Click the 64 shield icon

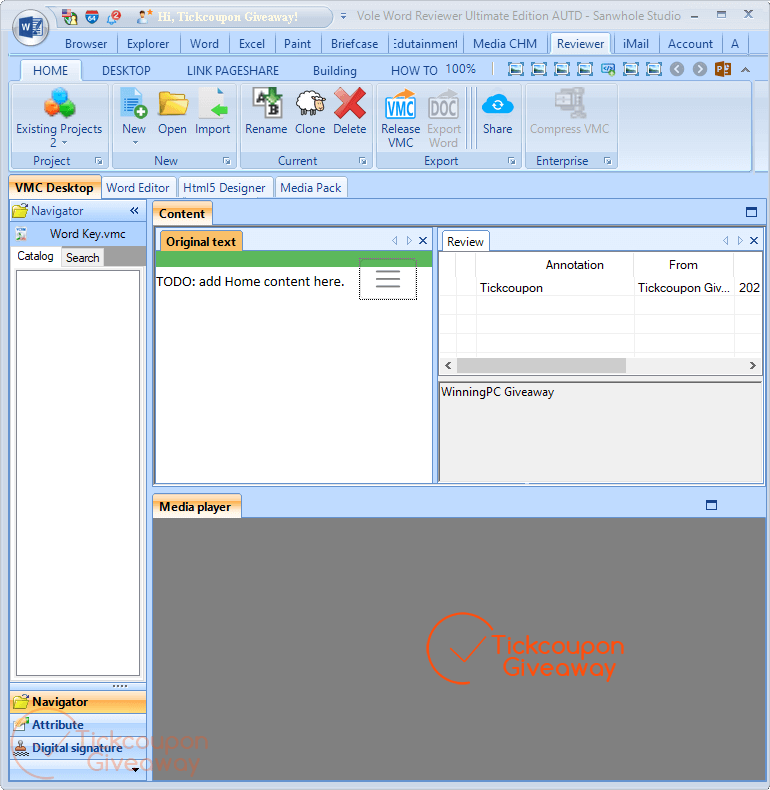tap(92, 17)
